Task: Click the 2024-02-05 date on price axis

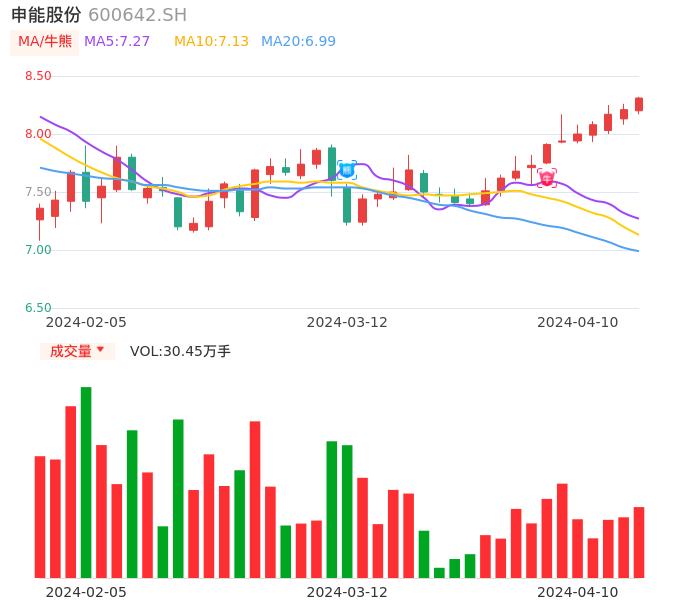Action: pos(86,322)
